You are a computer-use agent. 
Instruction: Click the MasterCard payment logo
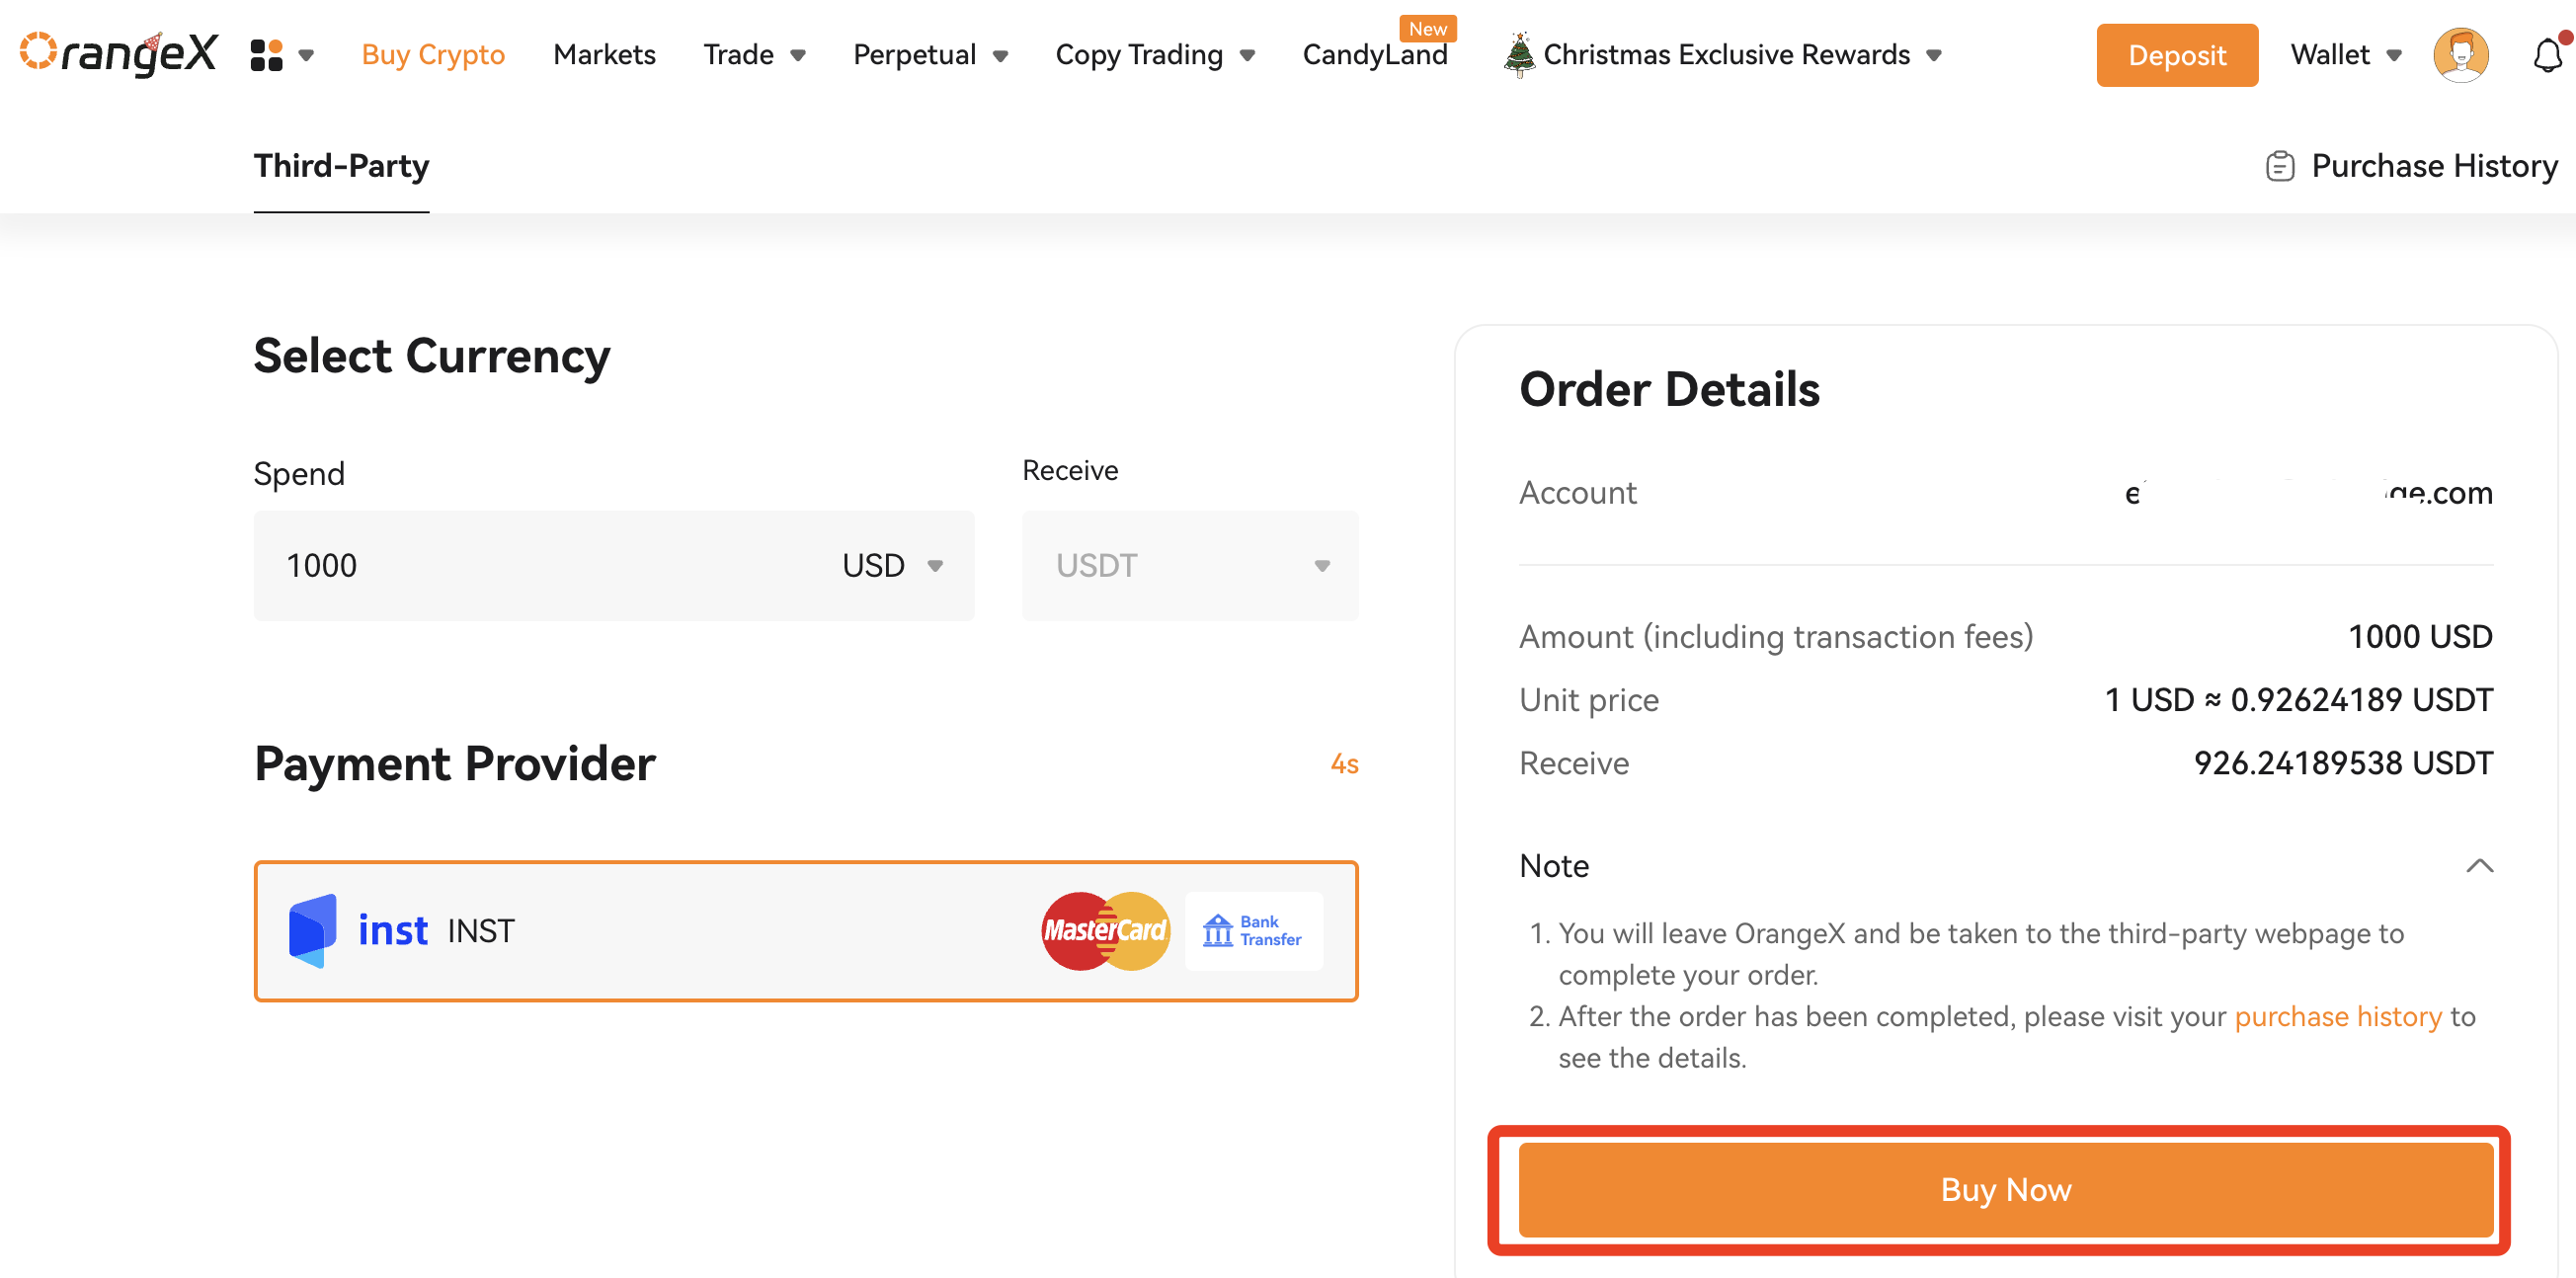coord(1105,931)
